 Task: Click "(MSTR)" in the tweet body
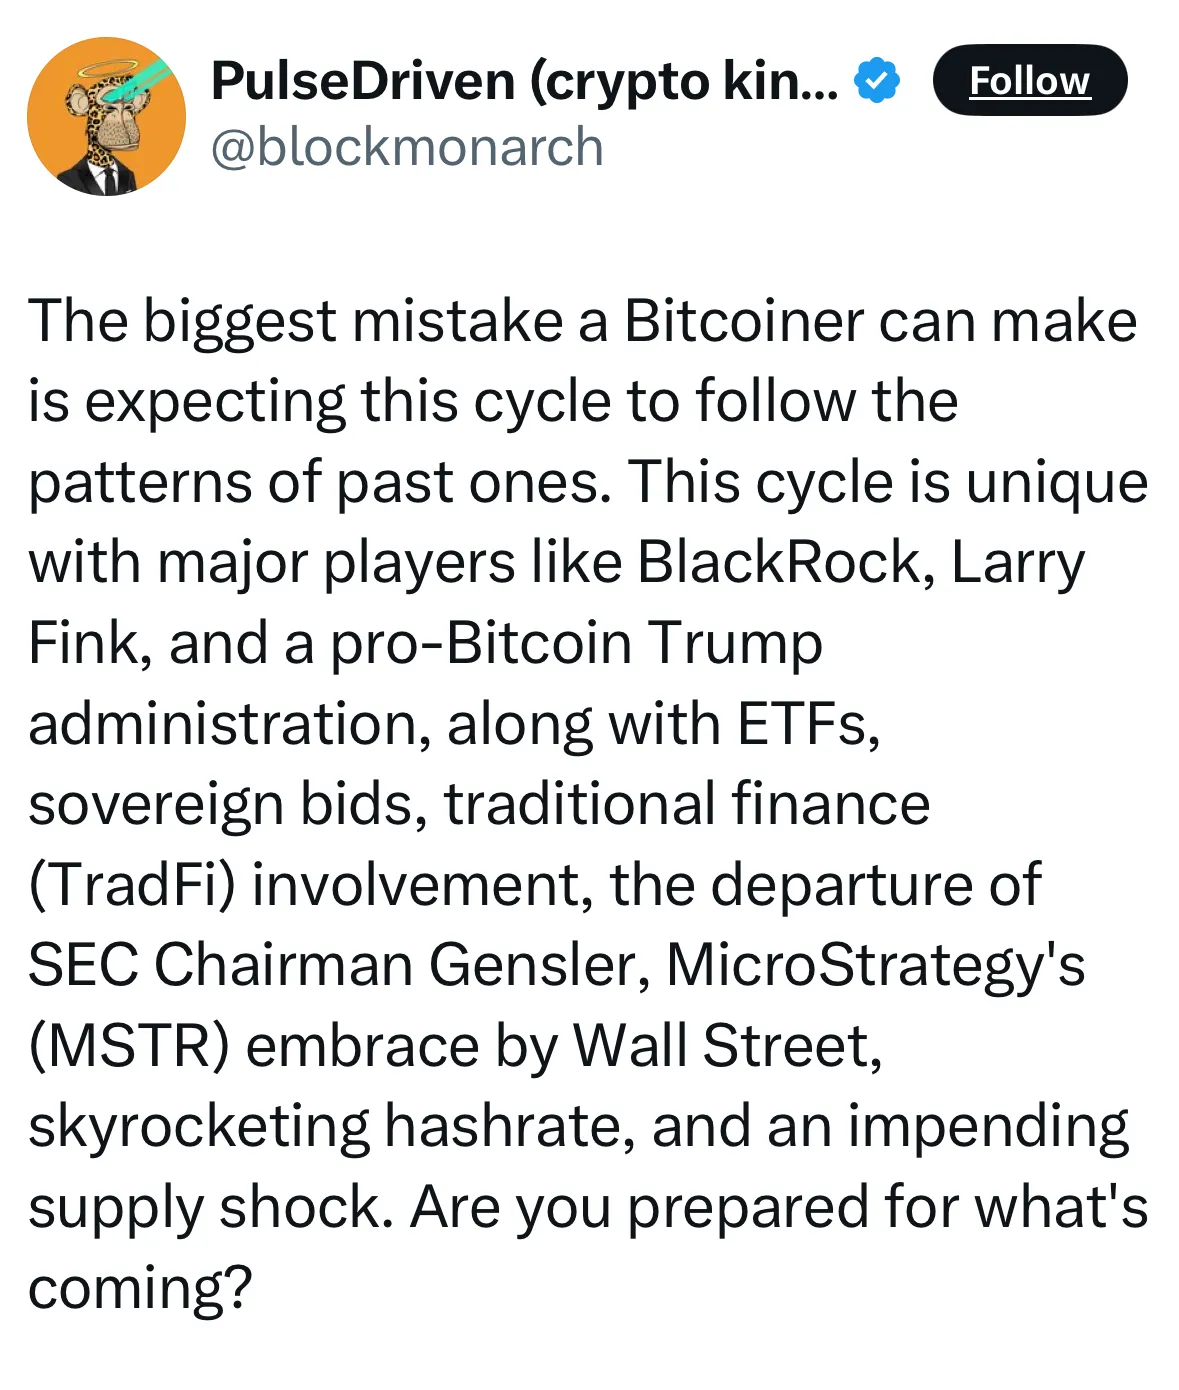[x=129, y=1046]
